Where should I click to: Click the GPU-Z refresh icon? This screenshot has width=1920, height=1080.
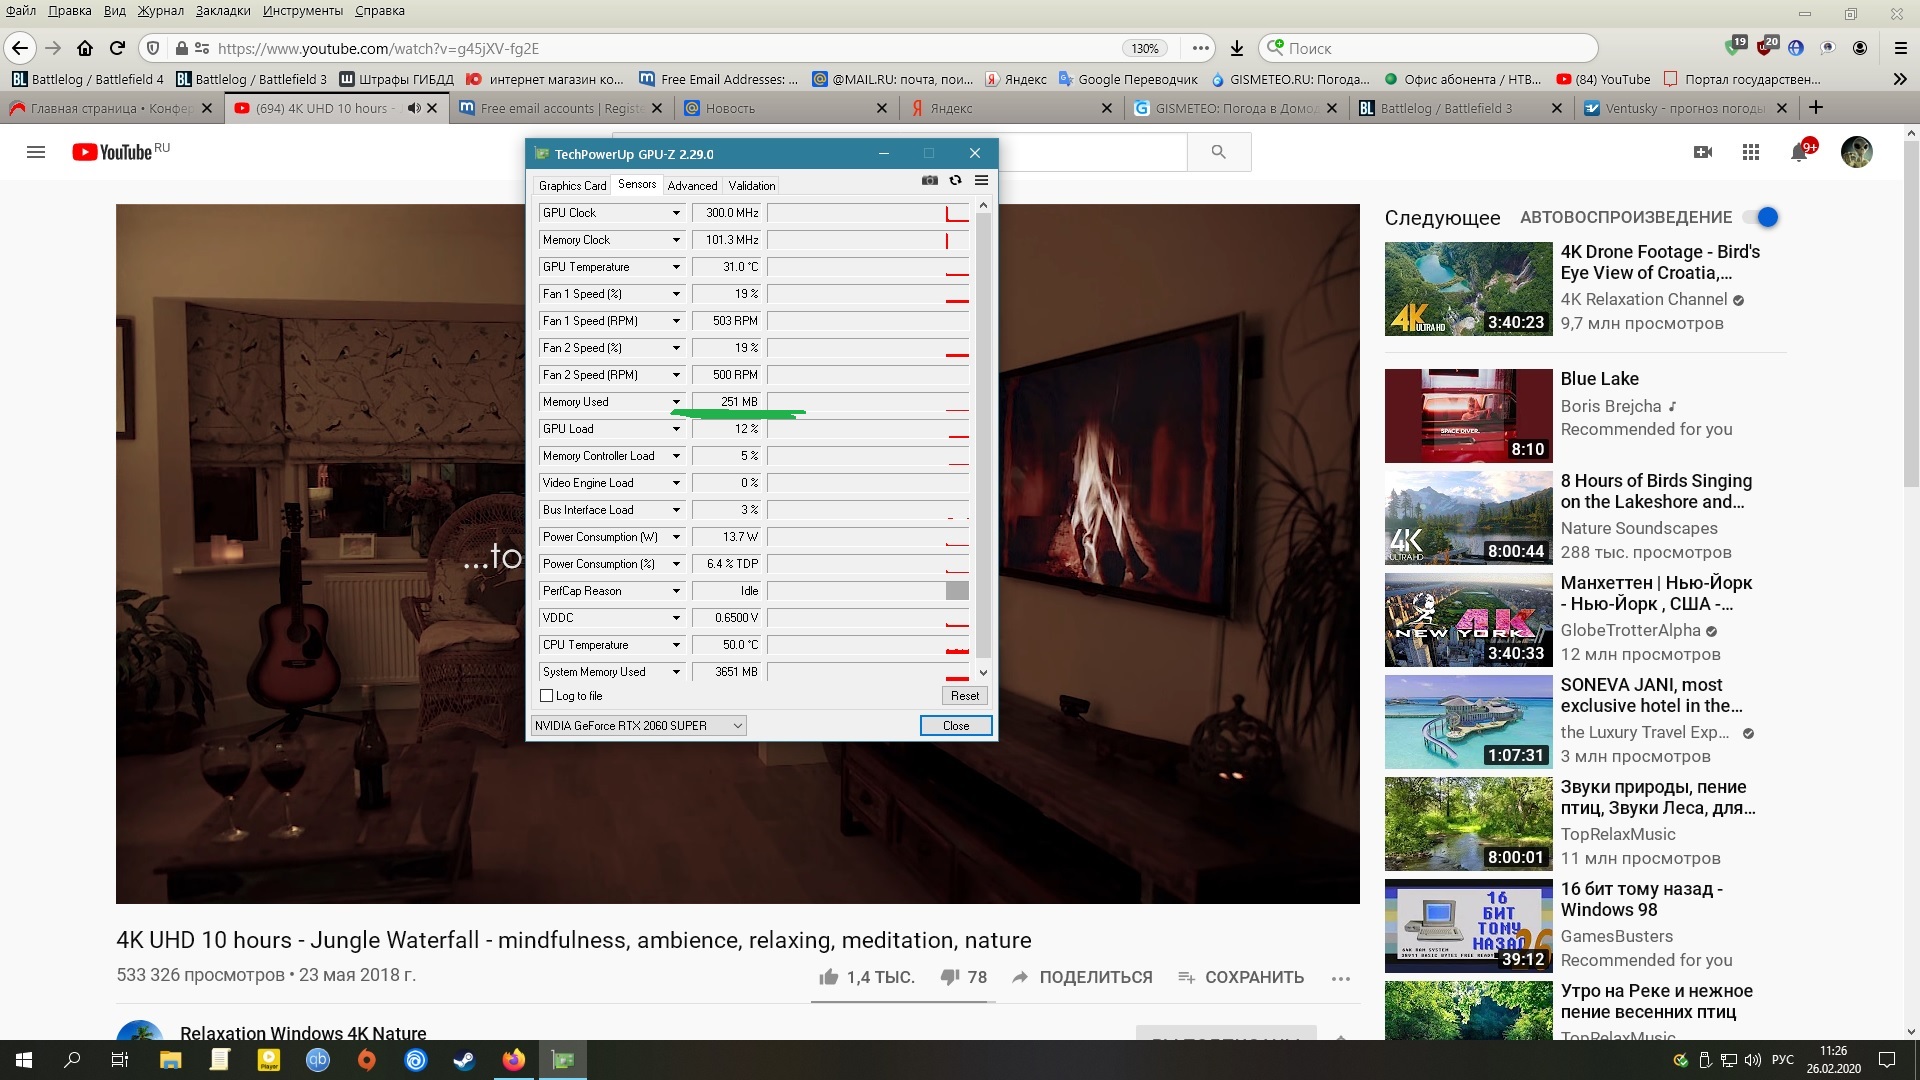[x=956, y=180]
